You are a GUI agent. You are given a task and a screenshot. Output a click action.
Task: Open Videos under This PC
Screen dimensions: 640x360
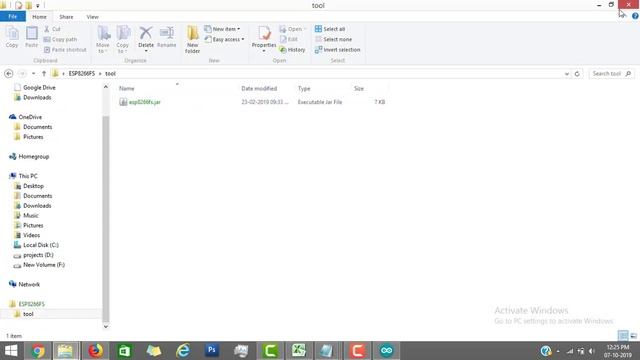click(27, 235)
